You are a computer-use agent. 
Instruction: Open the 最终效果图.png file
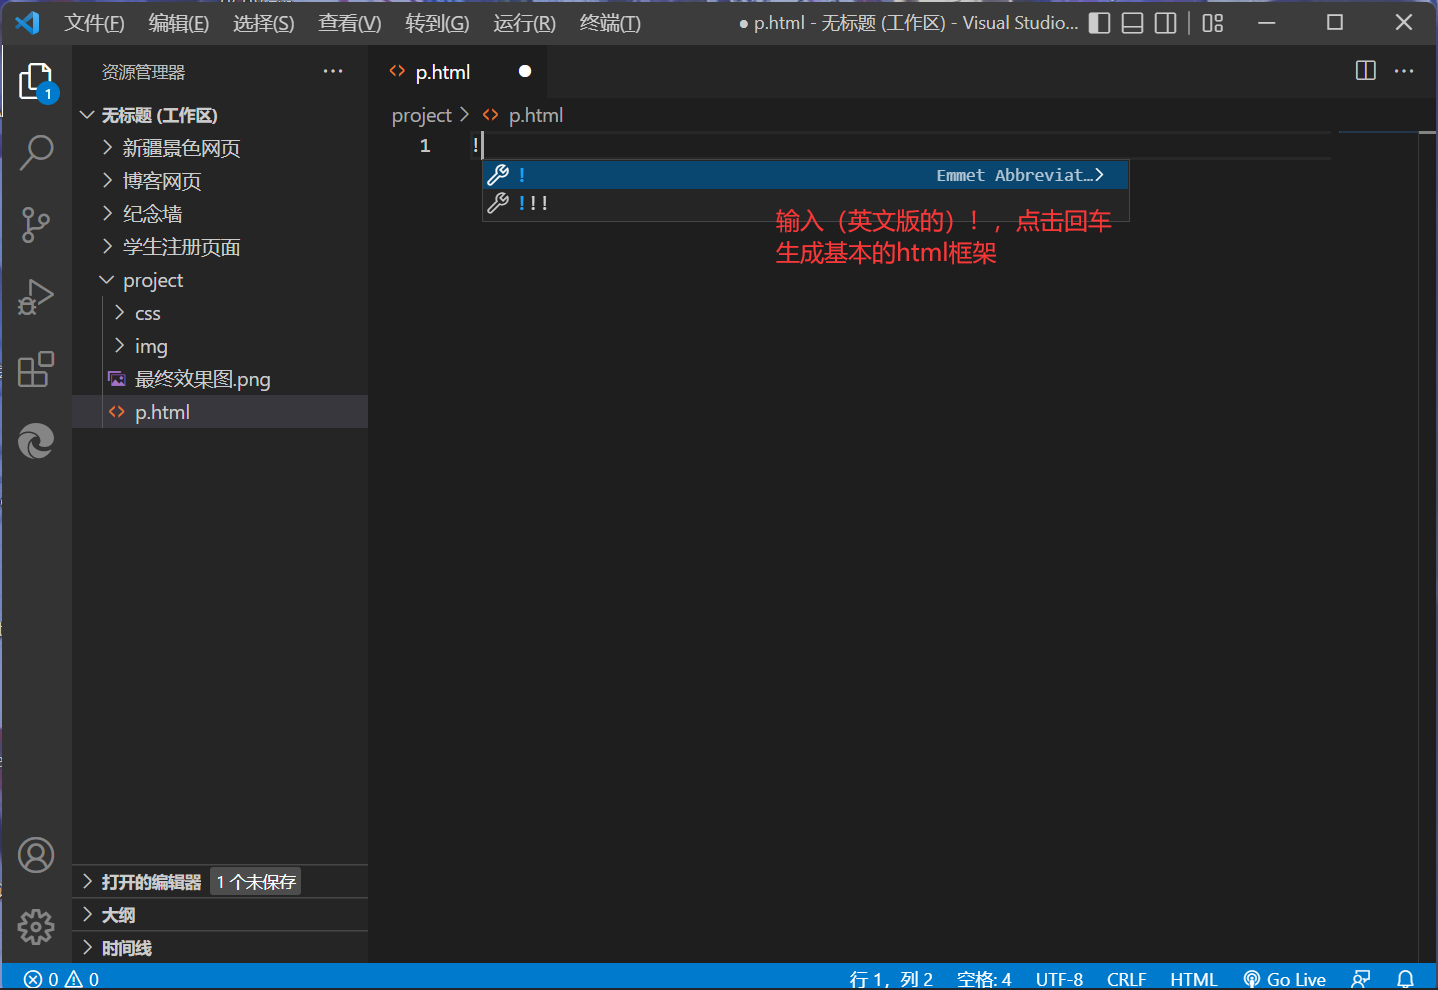220,379
